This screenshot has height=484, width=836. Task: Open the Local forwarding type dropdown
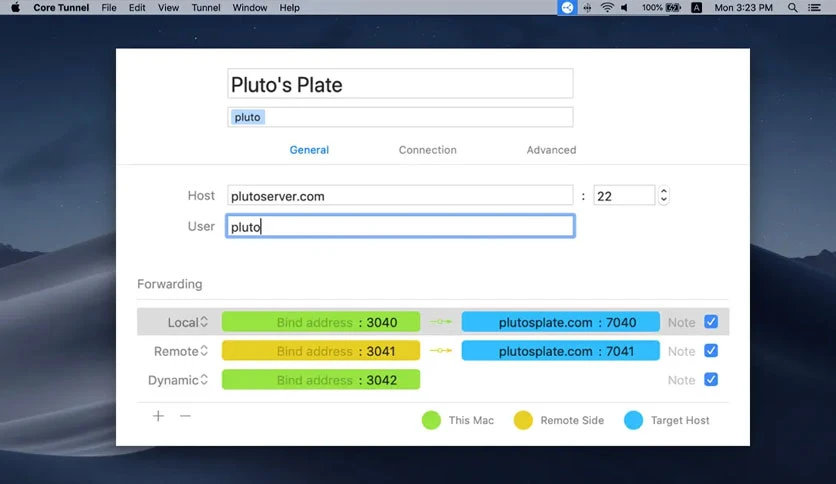pyautogui.click(x=188, y=322)
